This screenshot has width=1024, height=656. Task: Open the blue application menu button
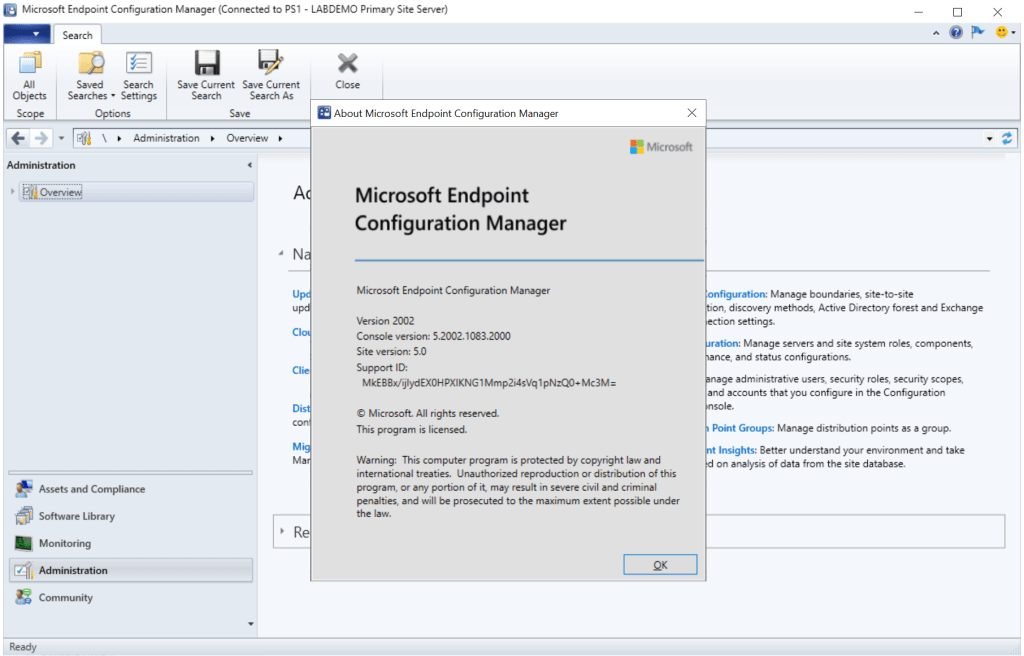[x=27, y=35]
